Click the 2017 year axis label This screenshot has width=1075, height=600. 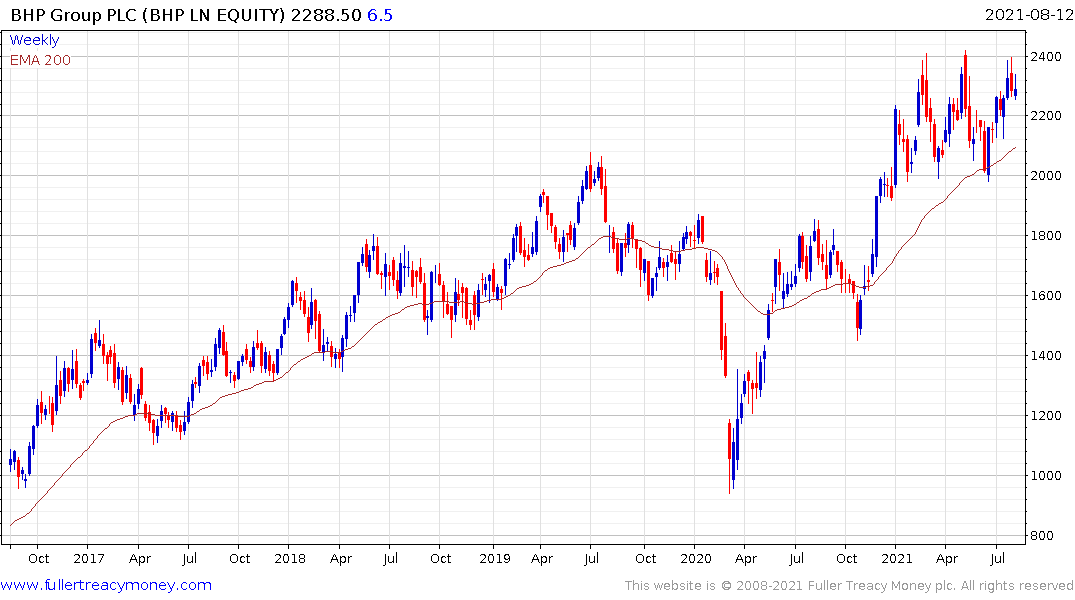coord(88,558)
